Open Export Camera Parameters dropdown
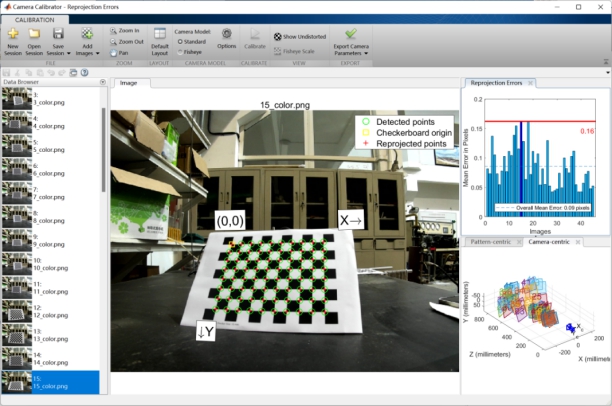 [350, 52]
